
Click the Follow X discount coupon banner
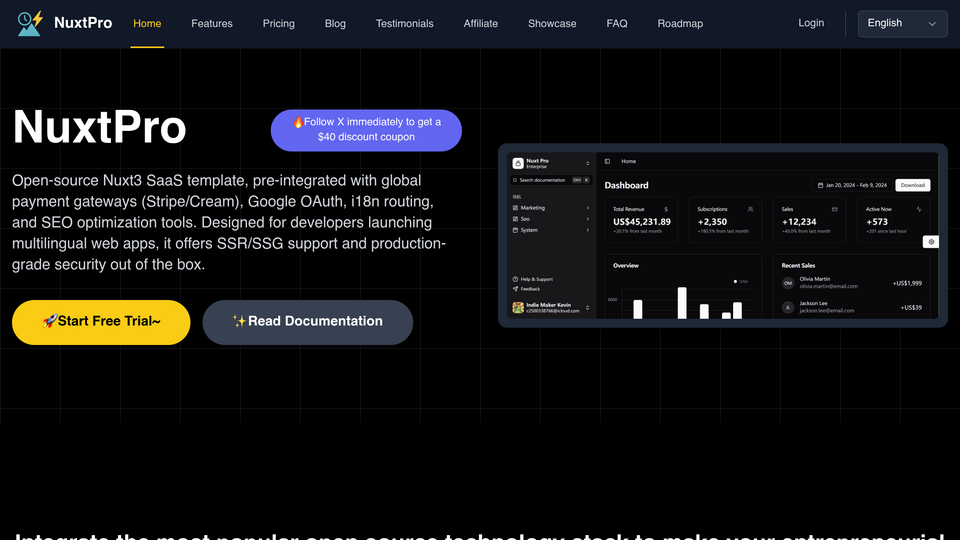366,130
